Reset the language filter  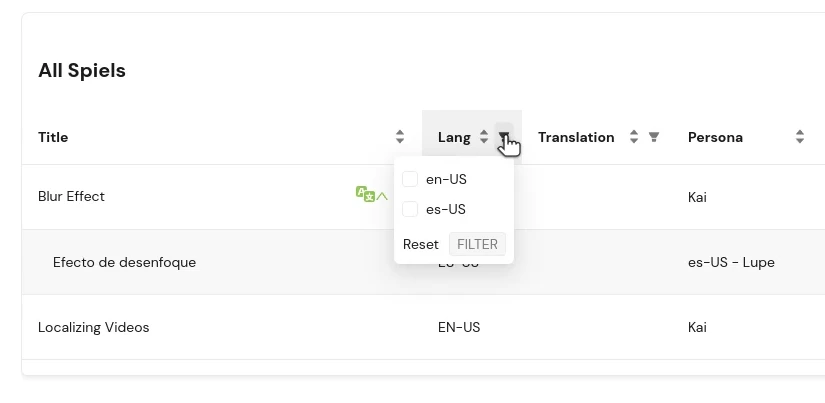[420, 244]
